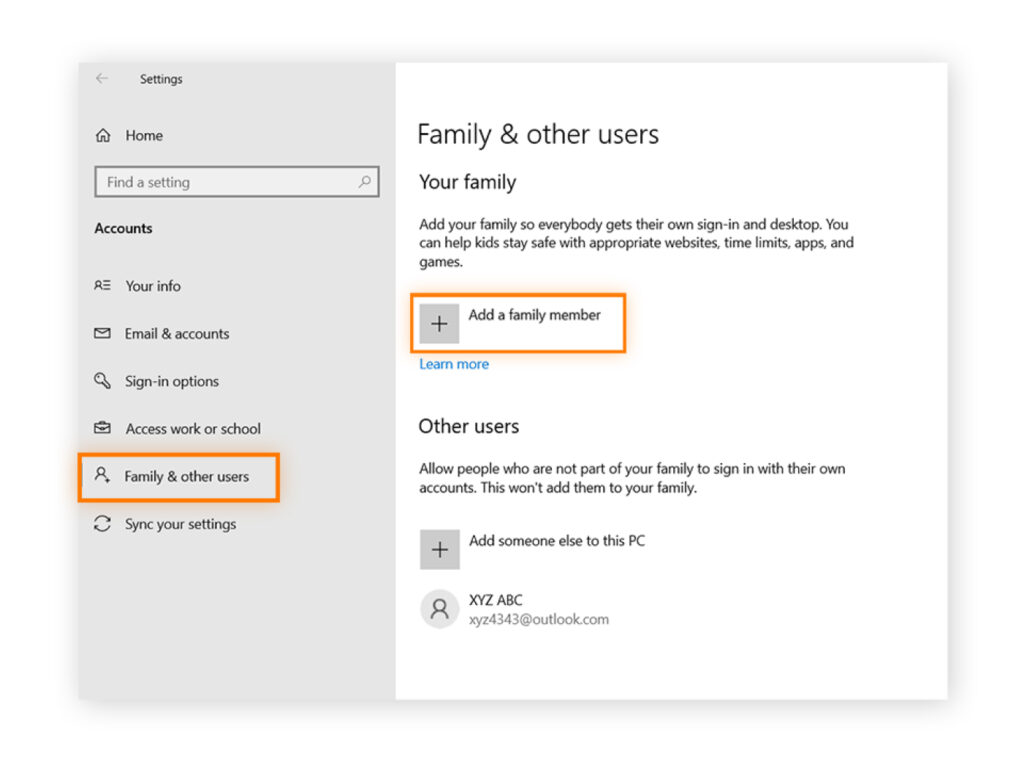Click the plus icon for Add a family member
This screenshot has width=1024, height=767.
click(x=439, y=323)
